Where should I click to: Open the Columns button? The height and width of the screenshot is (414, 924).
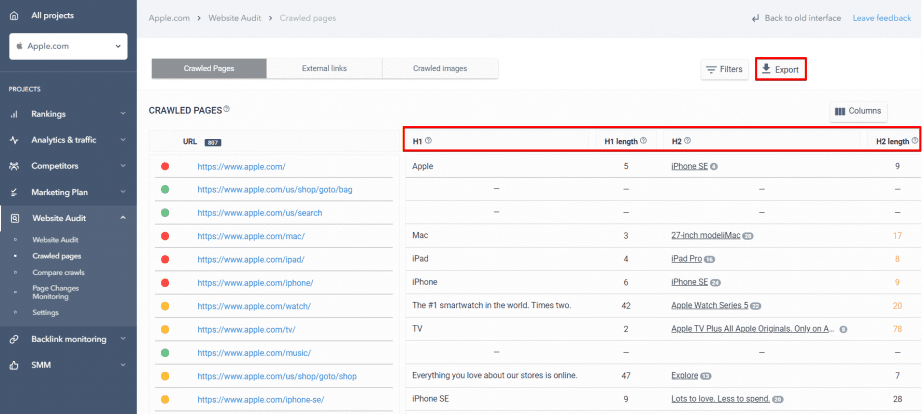tap(858, 111)
